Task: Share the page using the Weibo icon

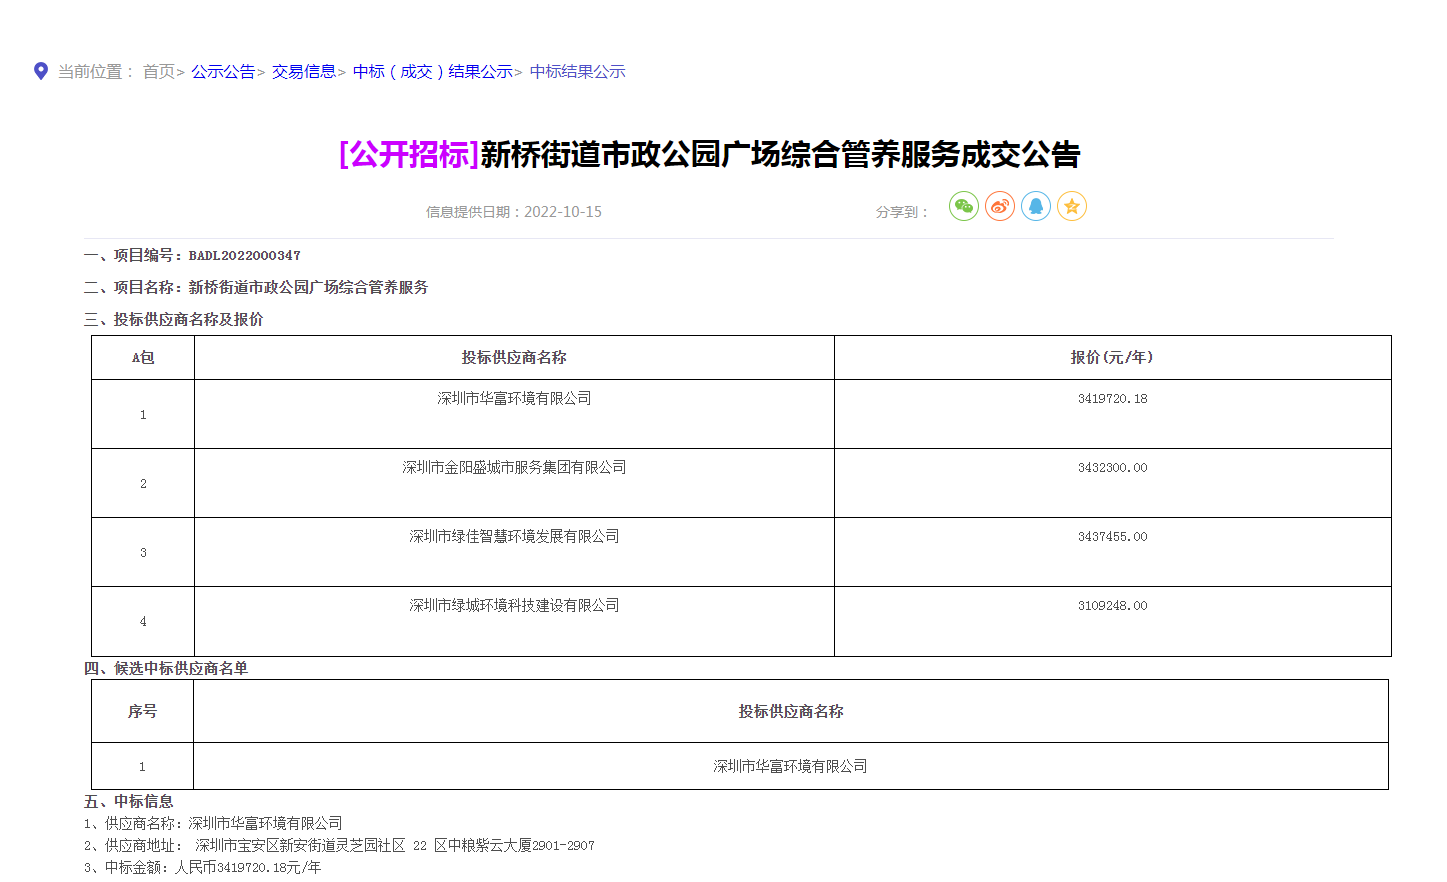Action: [x=999, y=207]
